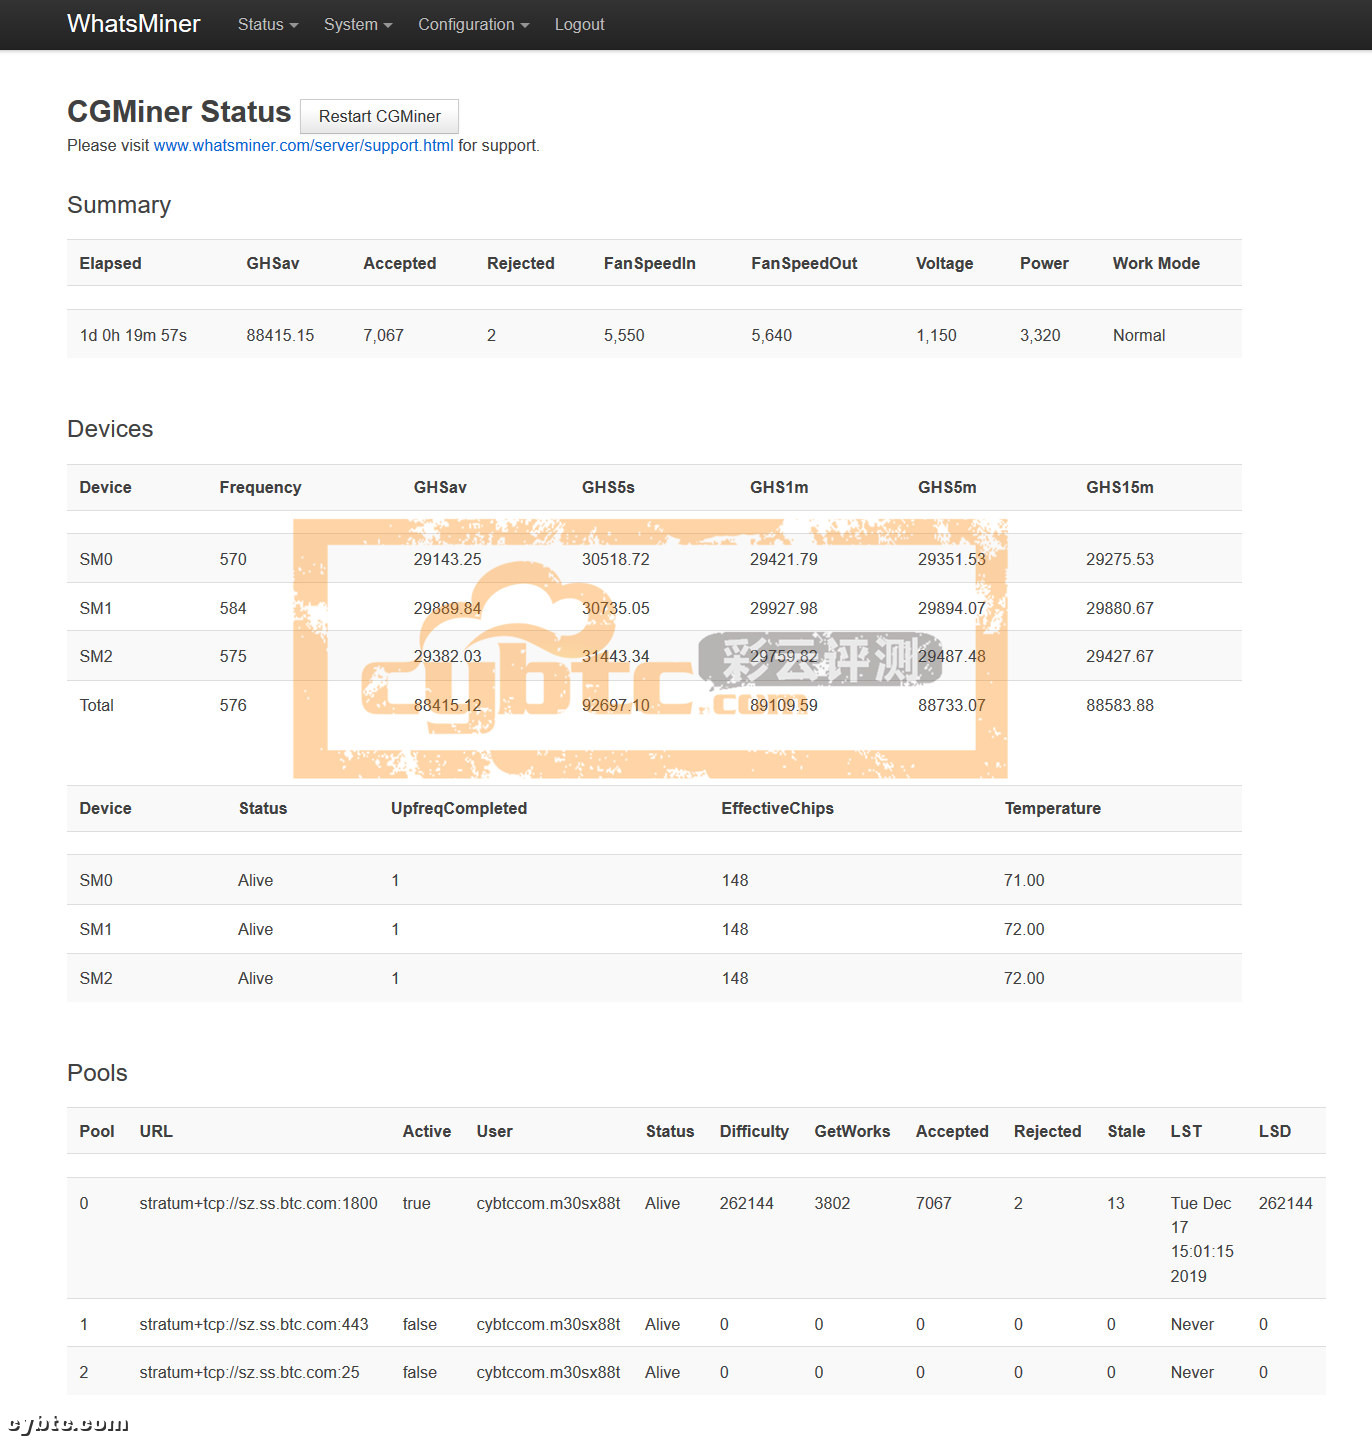
Task: Click the Devices section heading
Action: click(110, 429)
